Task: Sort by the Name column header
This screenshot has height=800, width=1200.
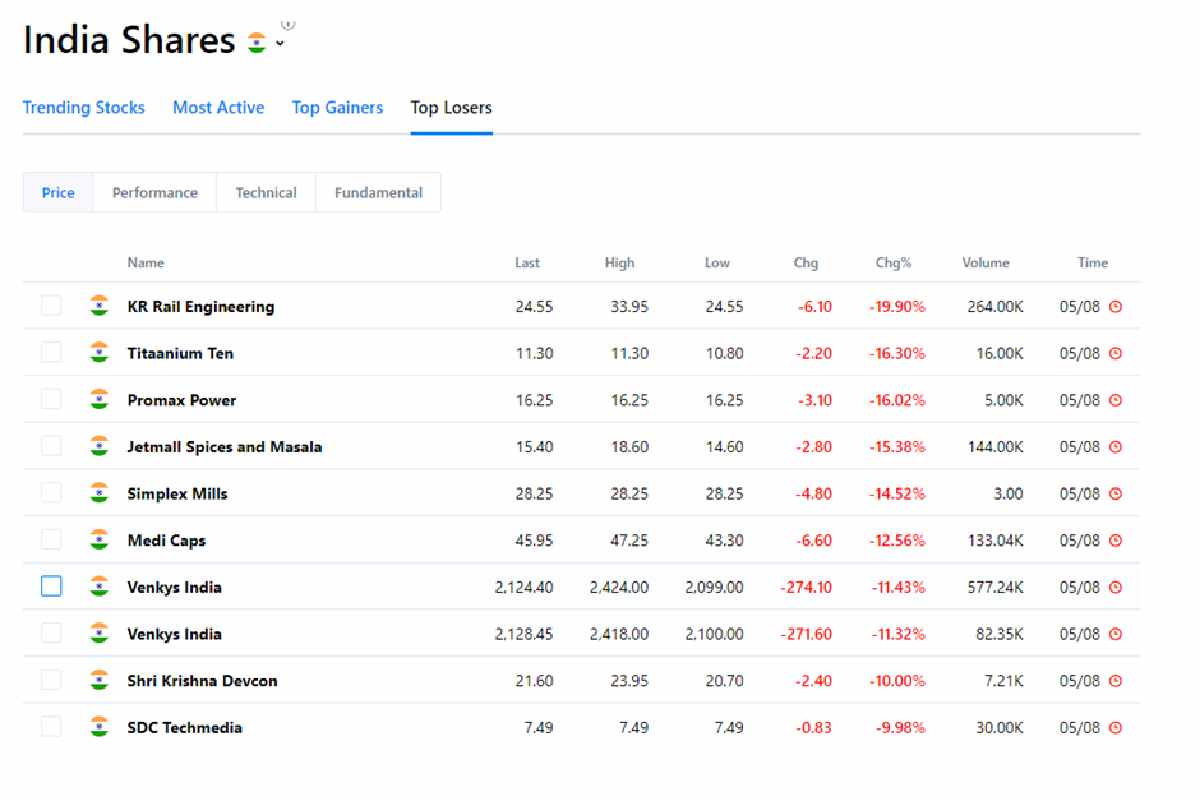Action: [x=146, y=263]
